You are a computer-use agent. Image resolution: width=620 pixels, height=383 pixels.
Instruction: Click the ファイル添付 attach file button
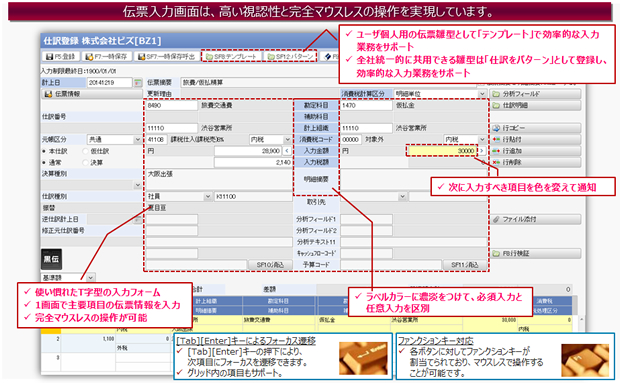(535, 219)
